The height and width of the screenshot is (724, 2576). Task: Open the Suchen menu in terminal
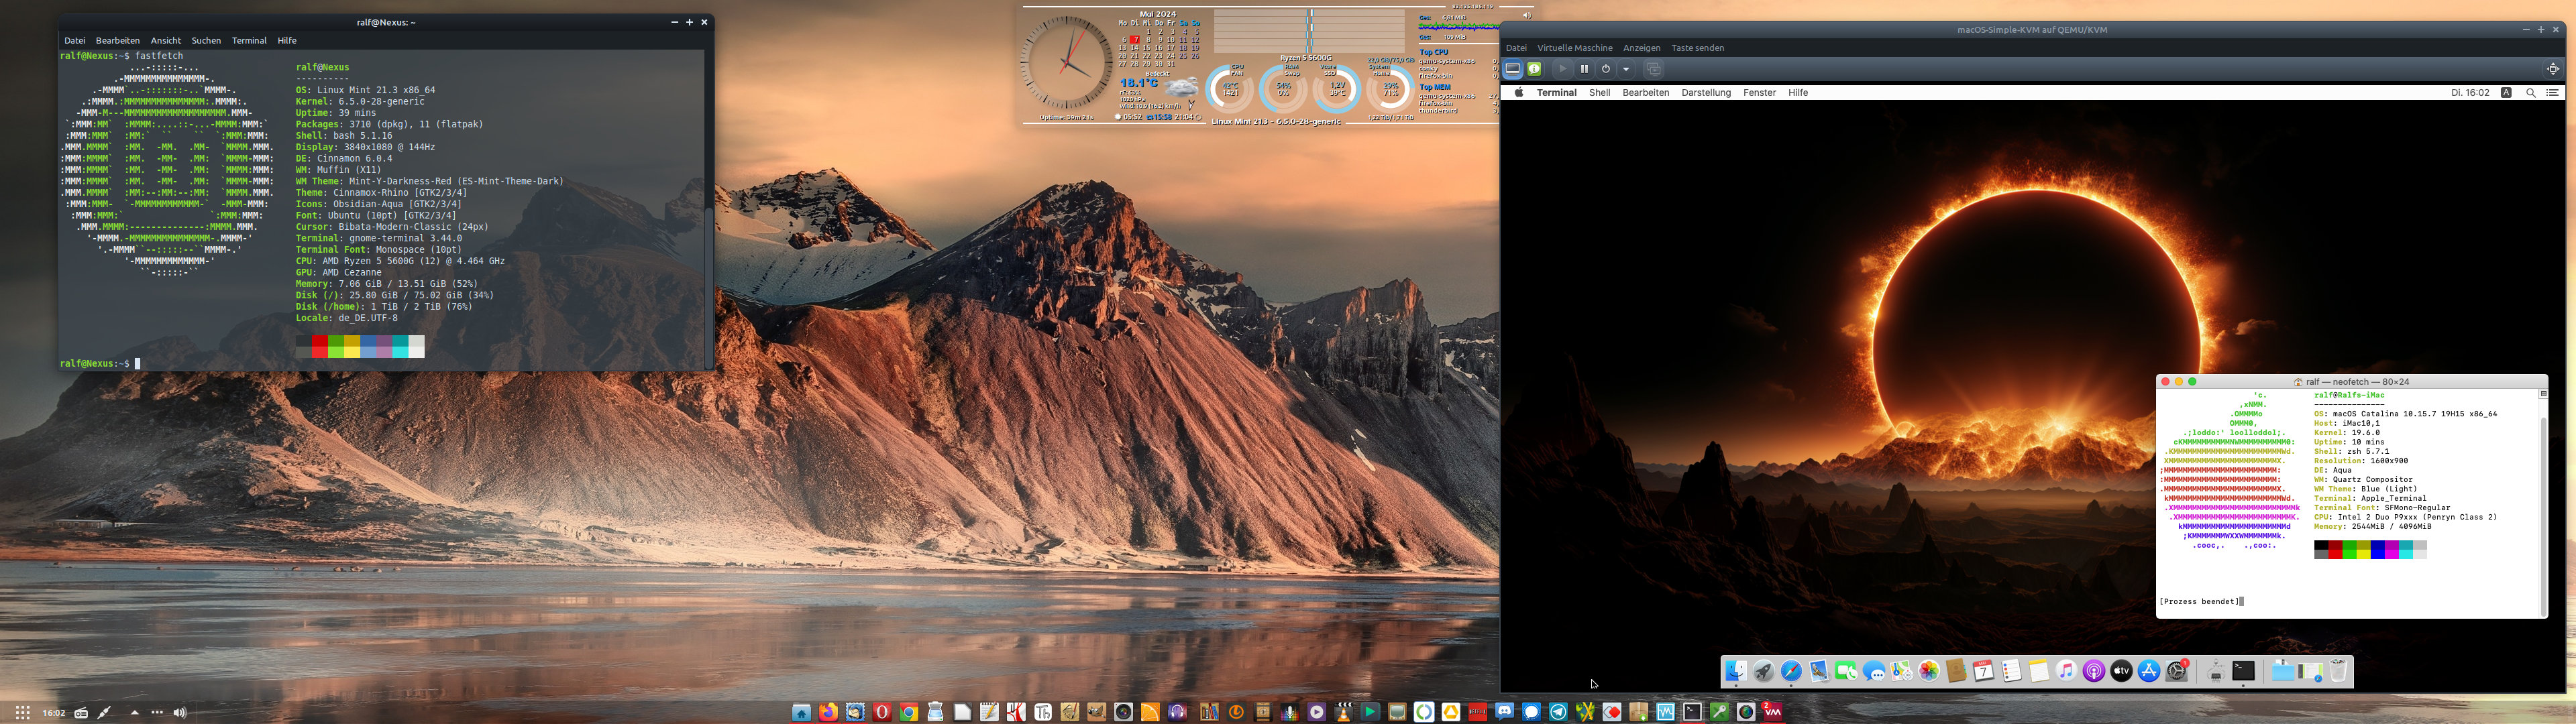click(x=206, y=41)
